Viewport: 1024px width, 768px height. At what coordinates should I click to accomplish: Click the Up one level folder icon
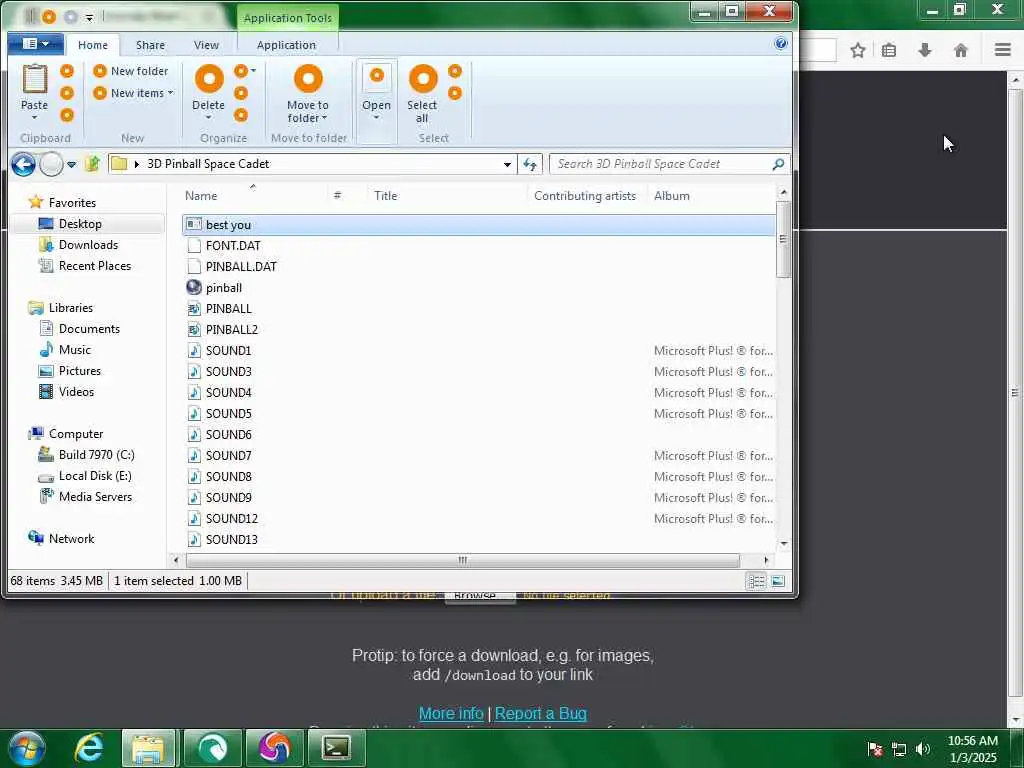coord(92,164)
